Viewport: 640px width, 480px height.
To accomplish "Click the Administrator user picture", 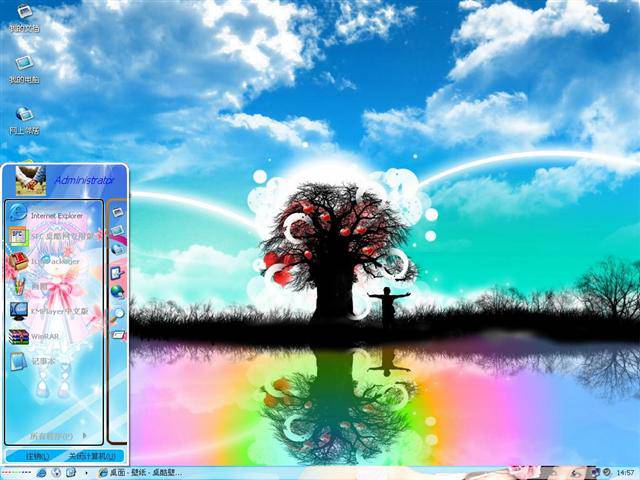I will [31, 180].
